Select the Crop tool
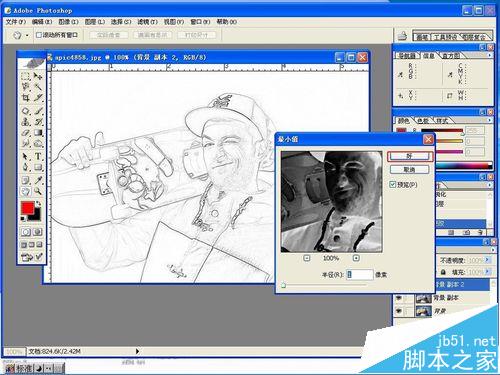Screen dimensions: 500x375 (x=26, y=98)
